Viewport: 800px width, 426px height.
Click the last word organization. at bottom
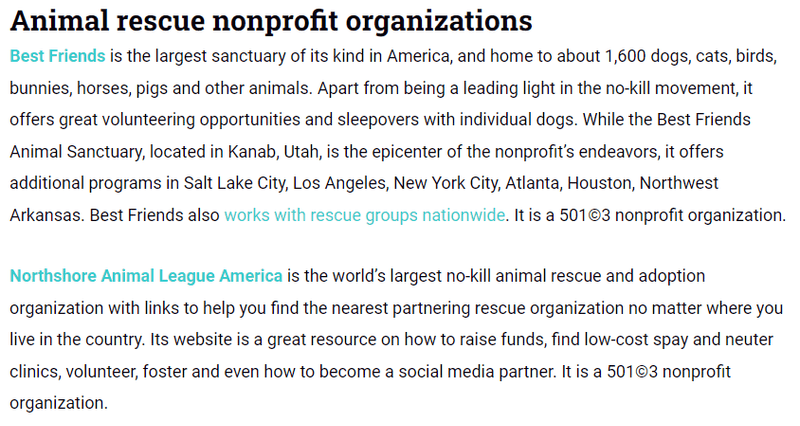(59, 403)
